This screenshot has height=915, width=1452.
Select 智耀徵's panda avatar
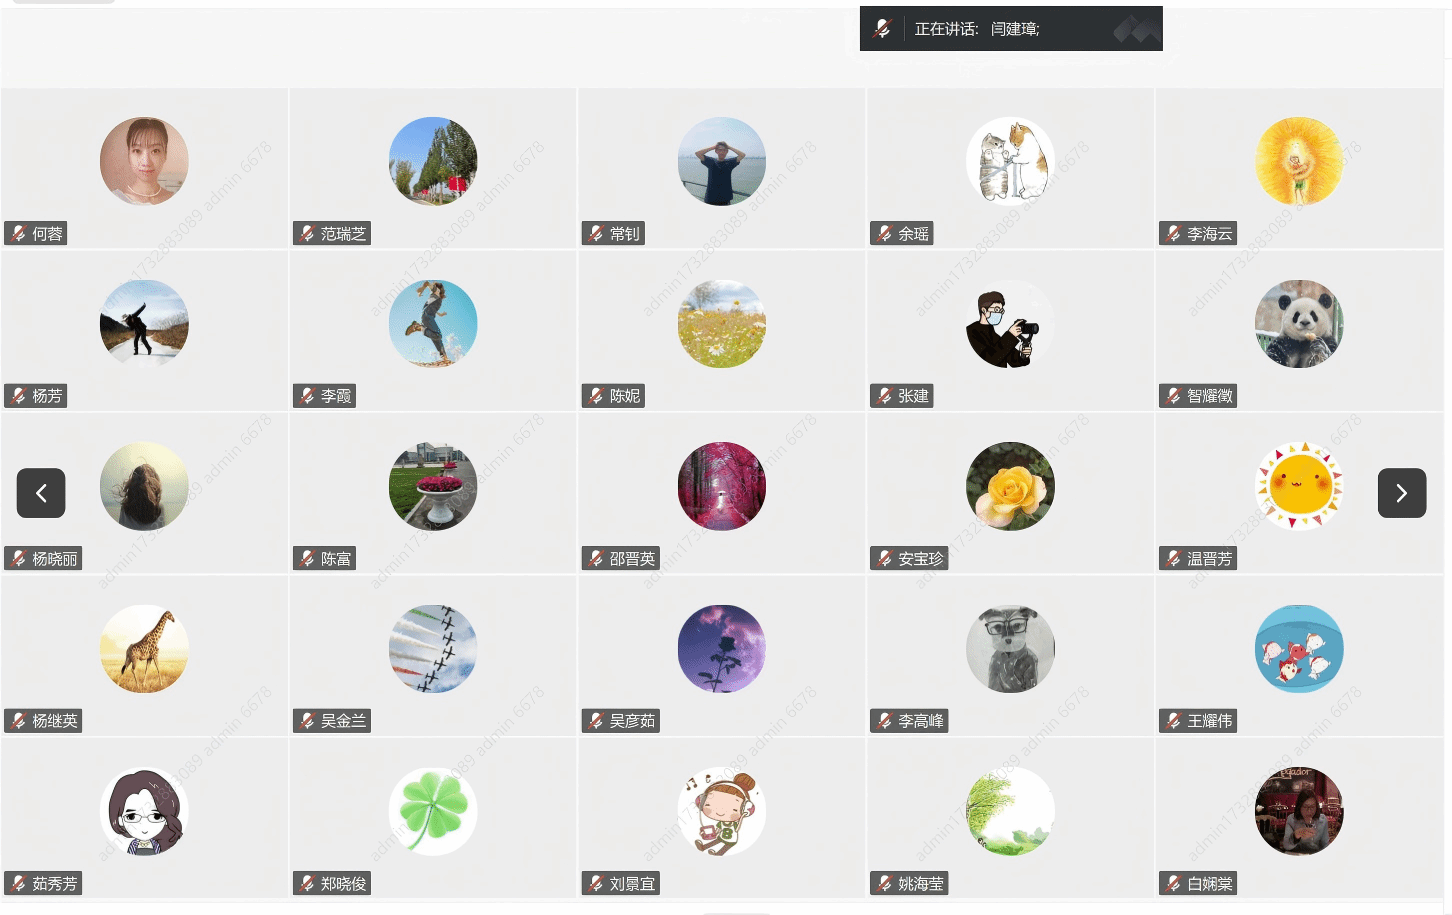click(1299, 324)
